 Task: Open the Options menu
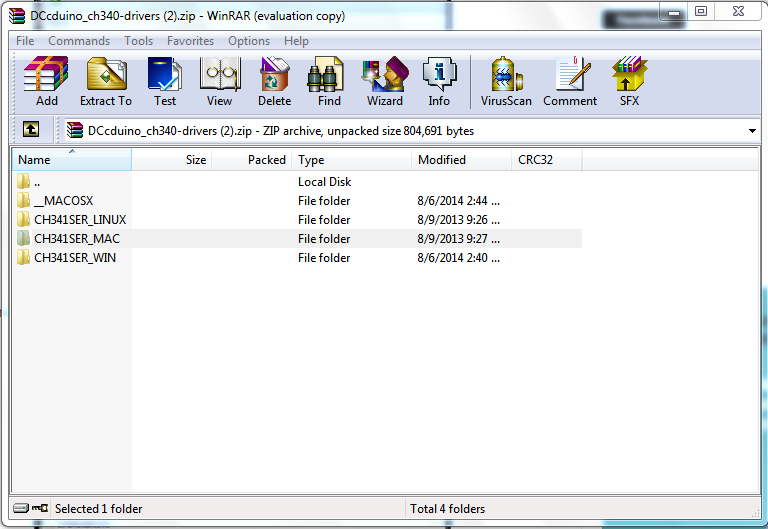pyautogui.click(x=249, y=41)
